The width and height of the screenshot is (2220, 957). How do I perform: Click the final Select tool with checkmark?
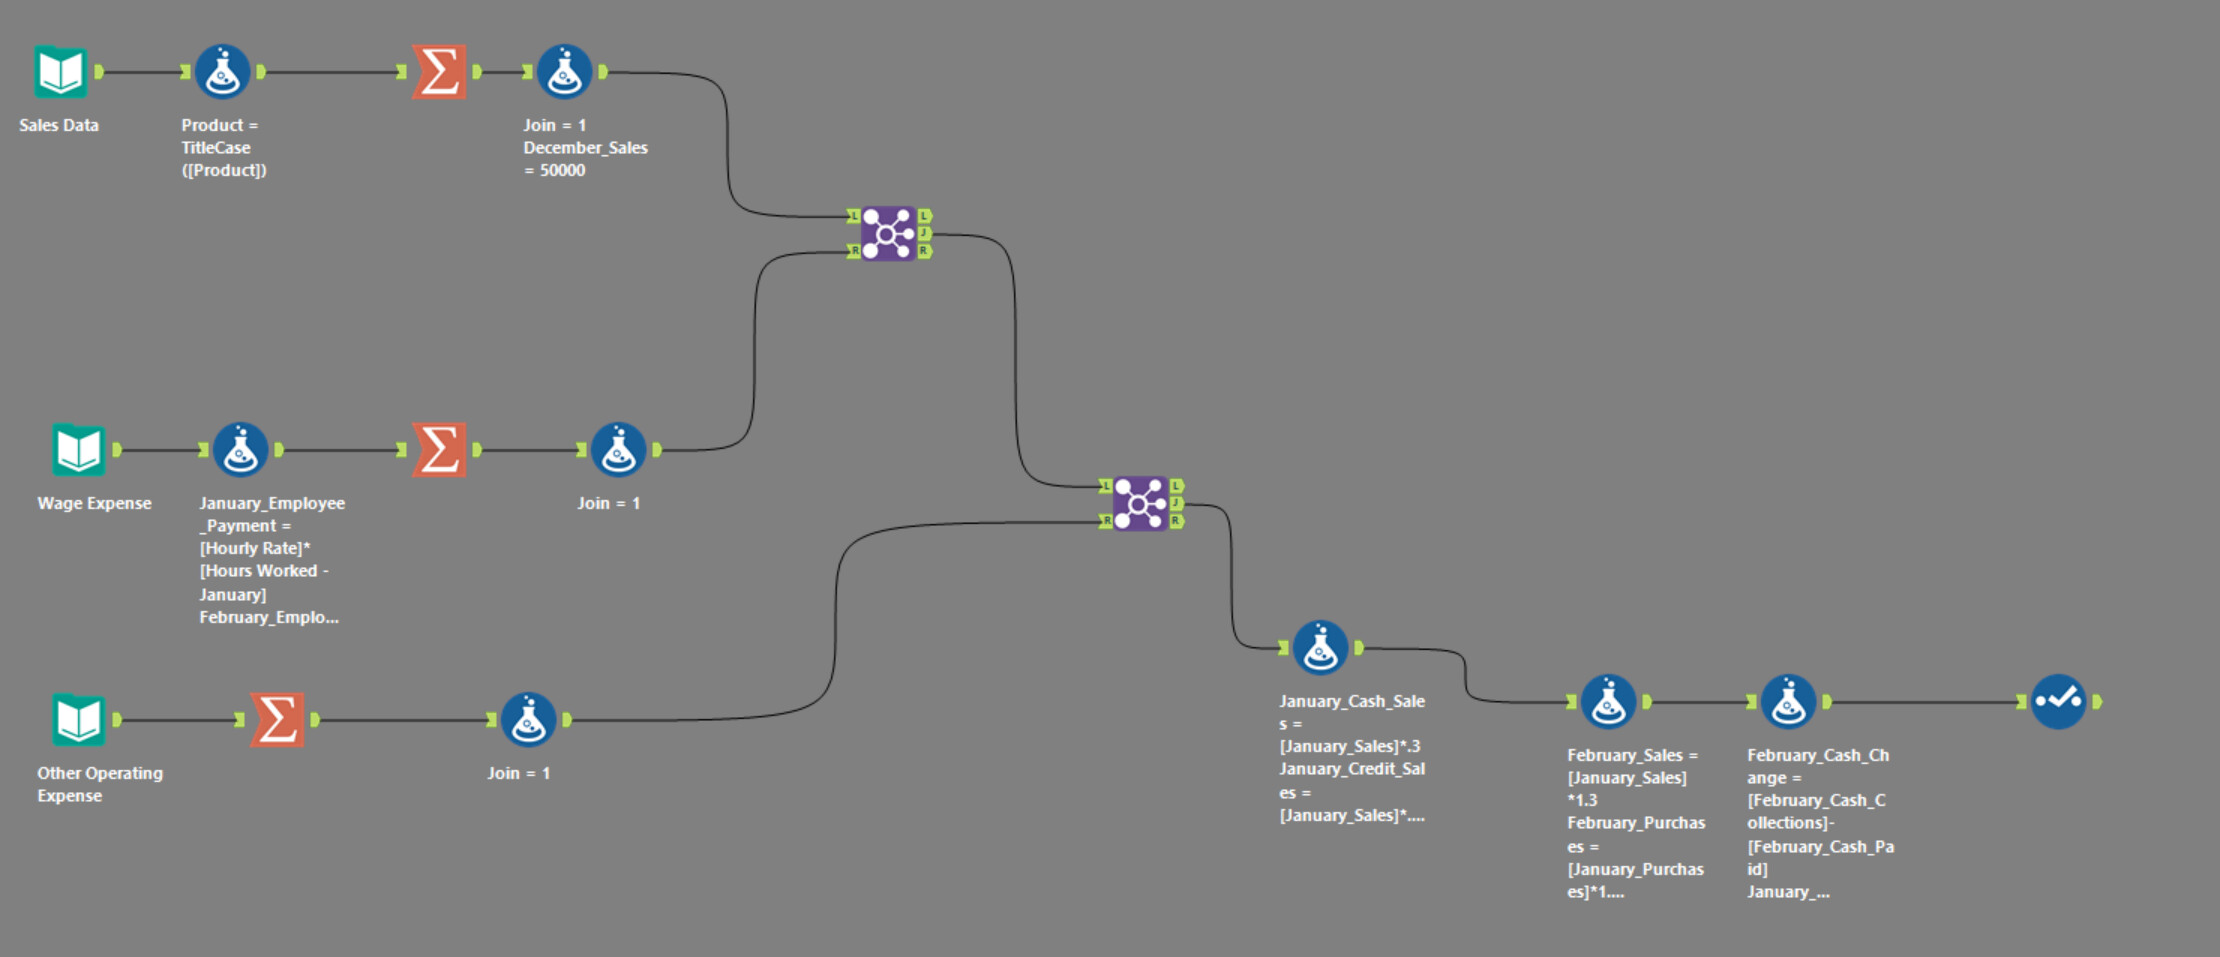(2058, 702)
